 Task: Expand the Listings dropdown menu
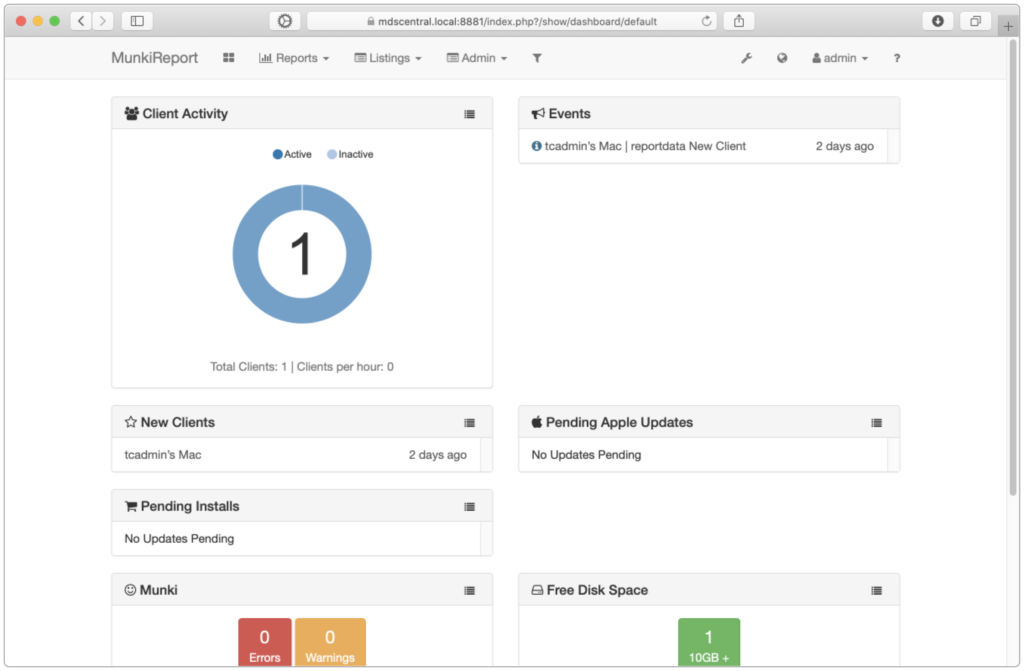(x=388, y=58)
